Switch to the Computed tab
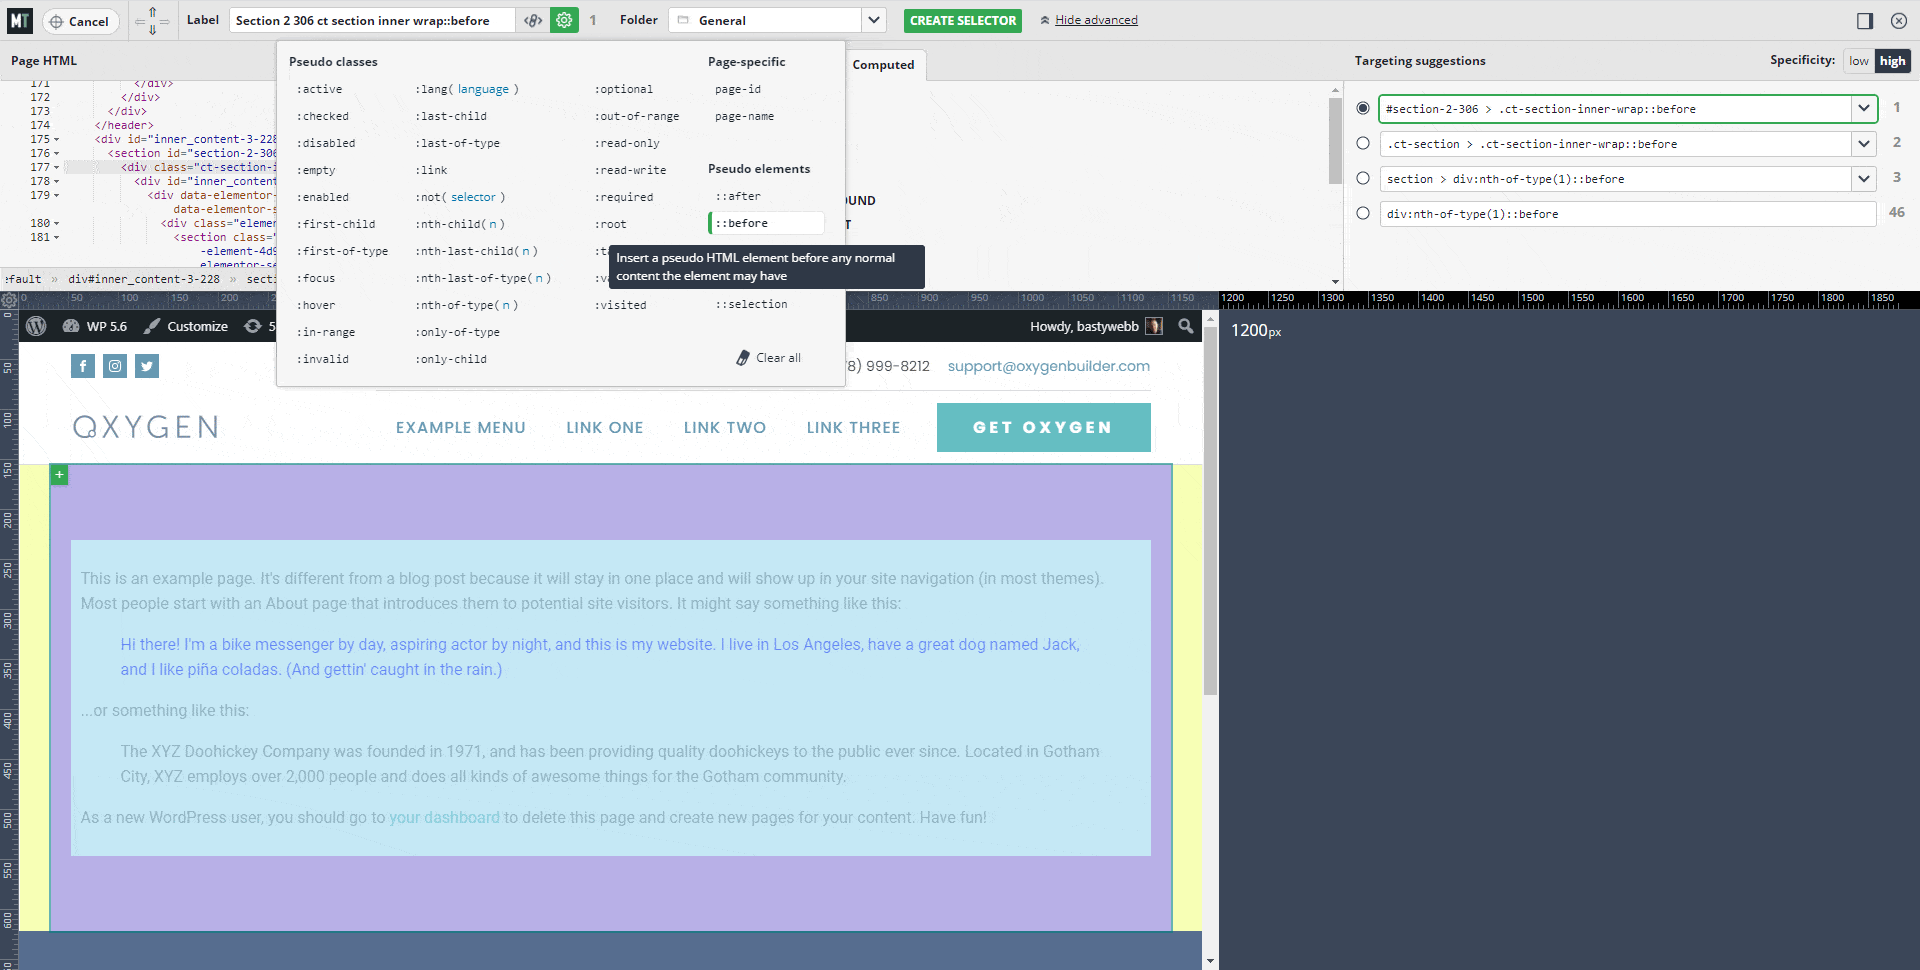 coord(883,65)
